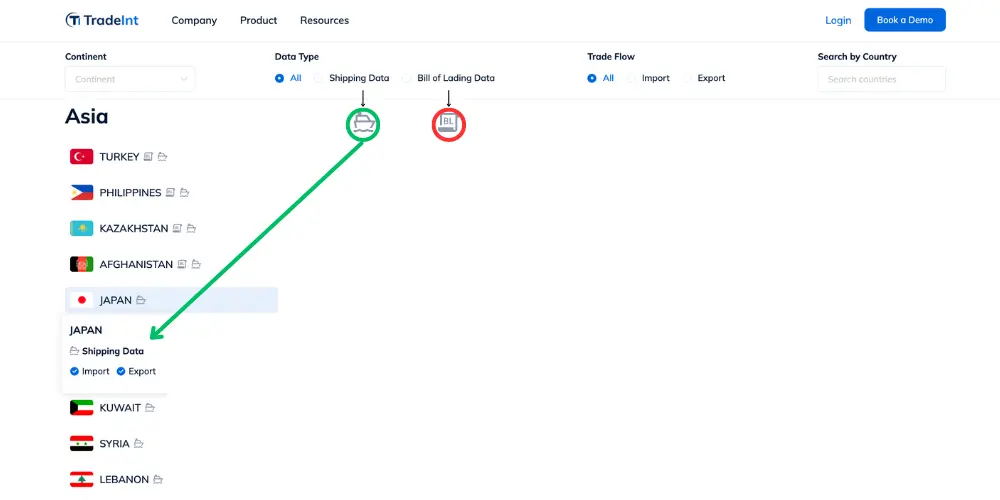Click the LEBANON country name
Image resolution: width=1000 pixels, height=500 pixels.
(124, 480)
